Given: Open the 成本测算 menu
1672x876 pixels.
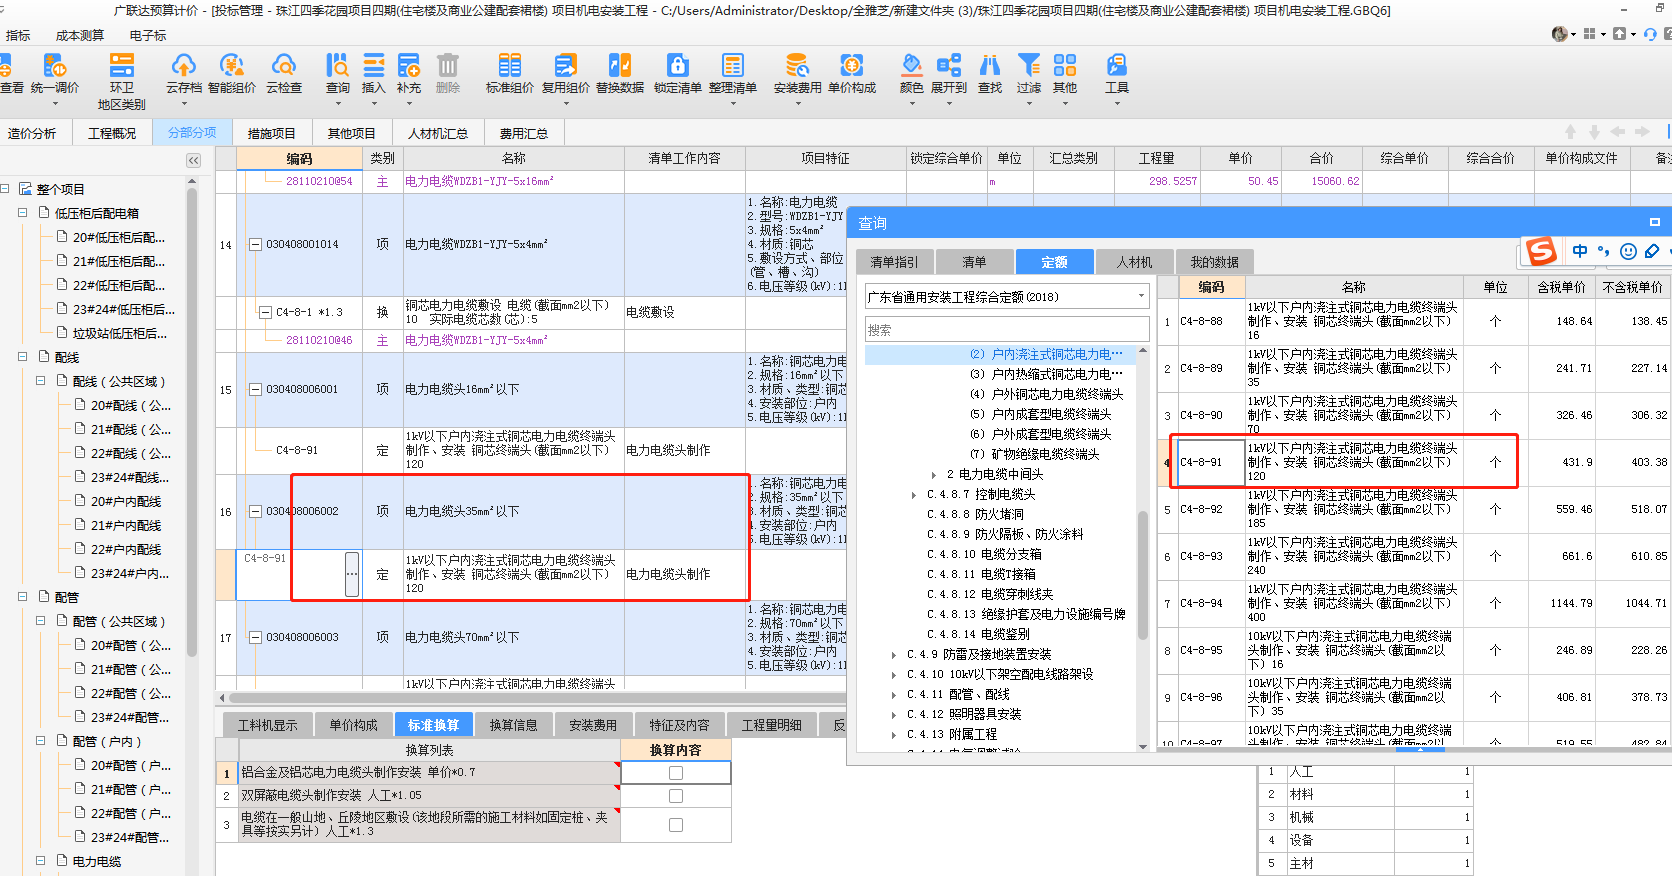Looking at the screenshot, I should pos(80,35).
